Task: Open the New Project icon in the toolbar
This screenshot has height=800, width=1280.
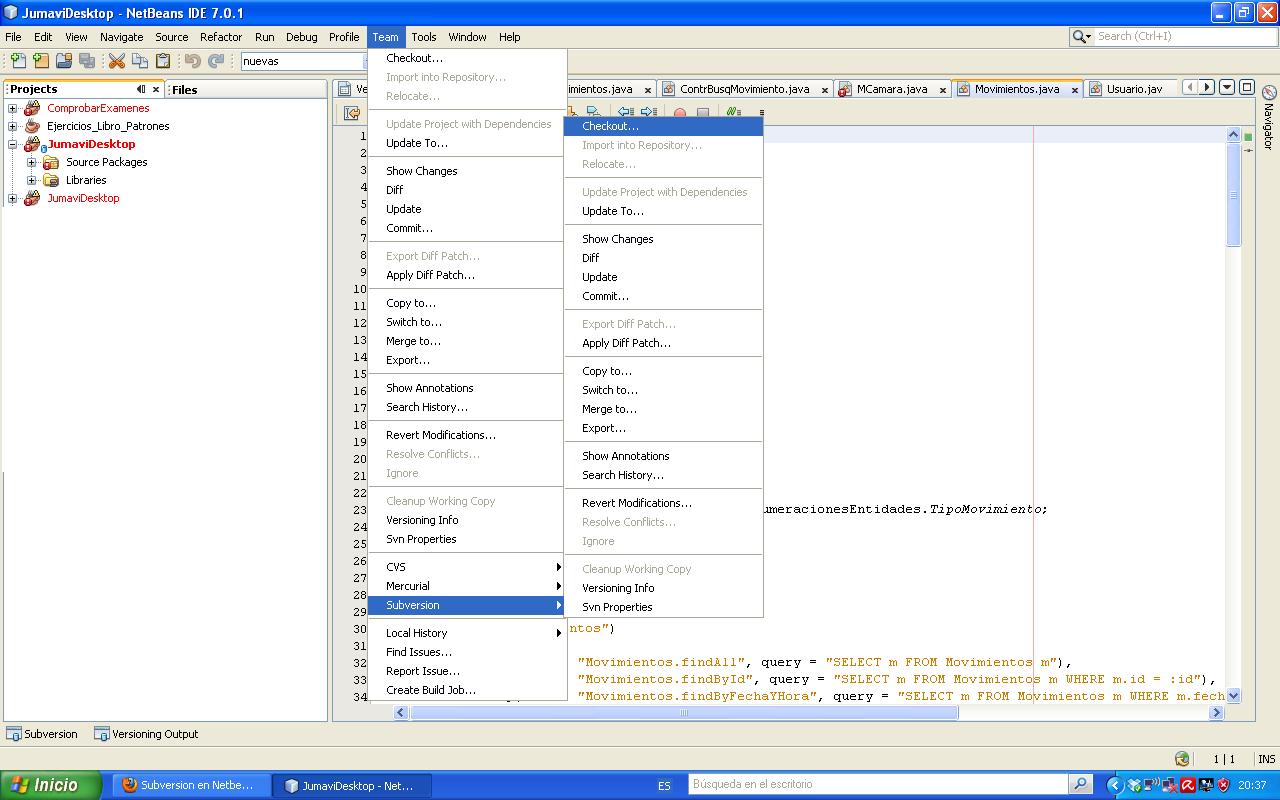Action: pos(40,60)
